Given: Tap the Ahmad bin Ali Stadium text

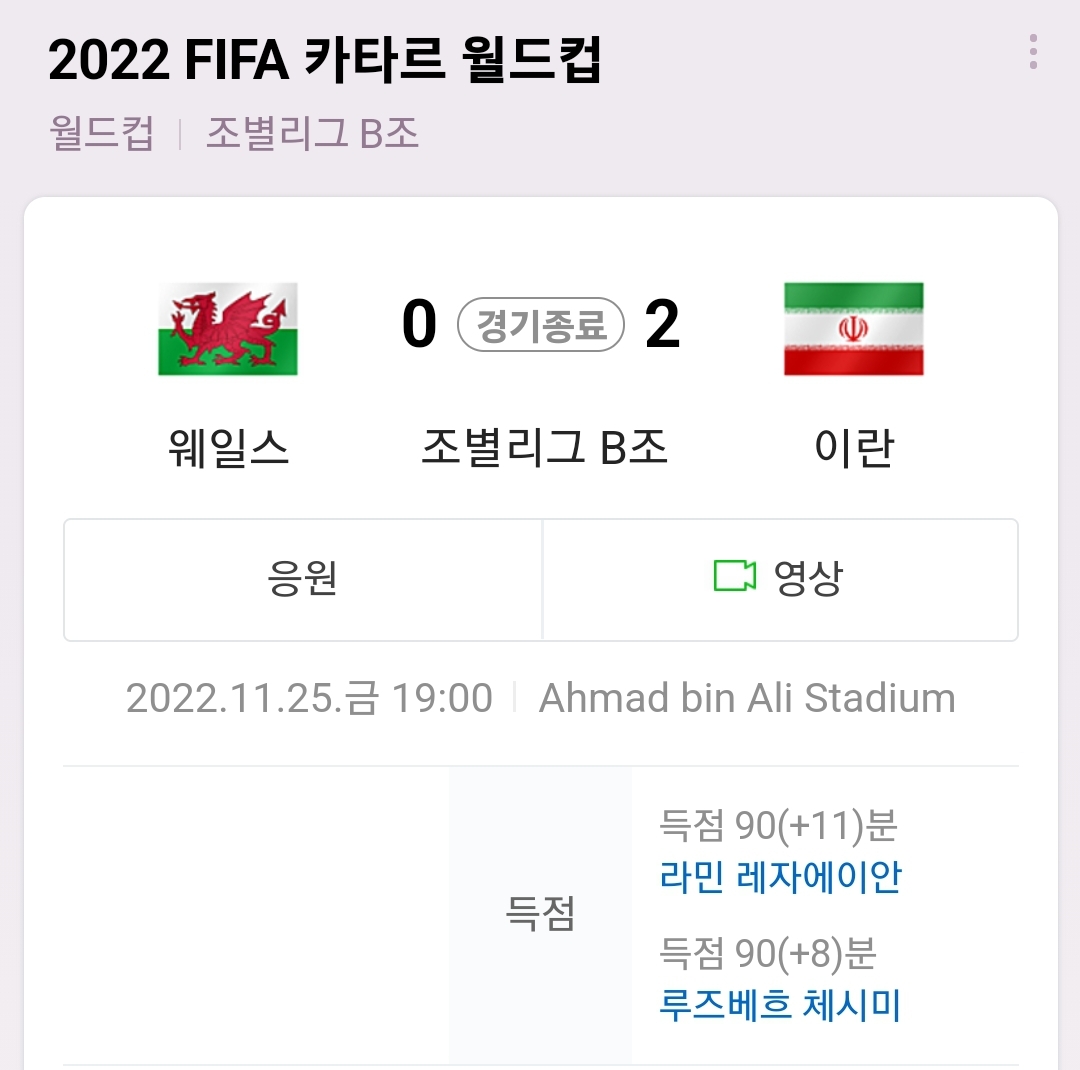Looking at the screenshot, I should (x=747, y=698).
